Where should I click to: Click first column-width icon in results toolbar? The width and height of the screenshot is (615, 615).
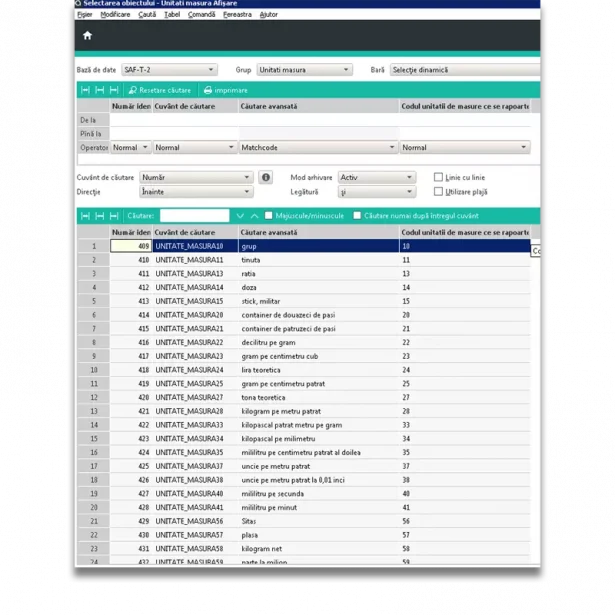coord(85,216)
